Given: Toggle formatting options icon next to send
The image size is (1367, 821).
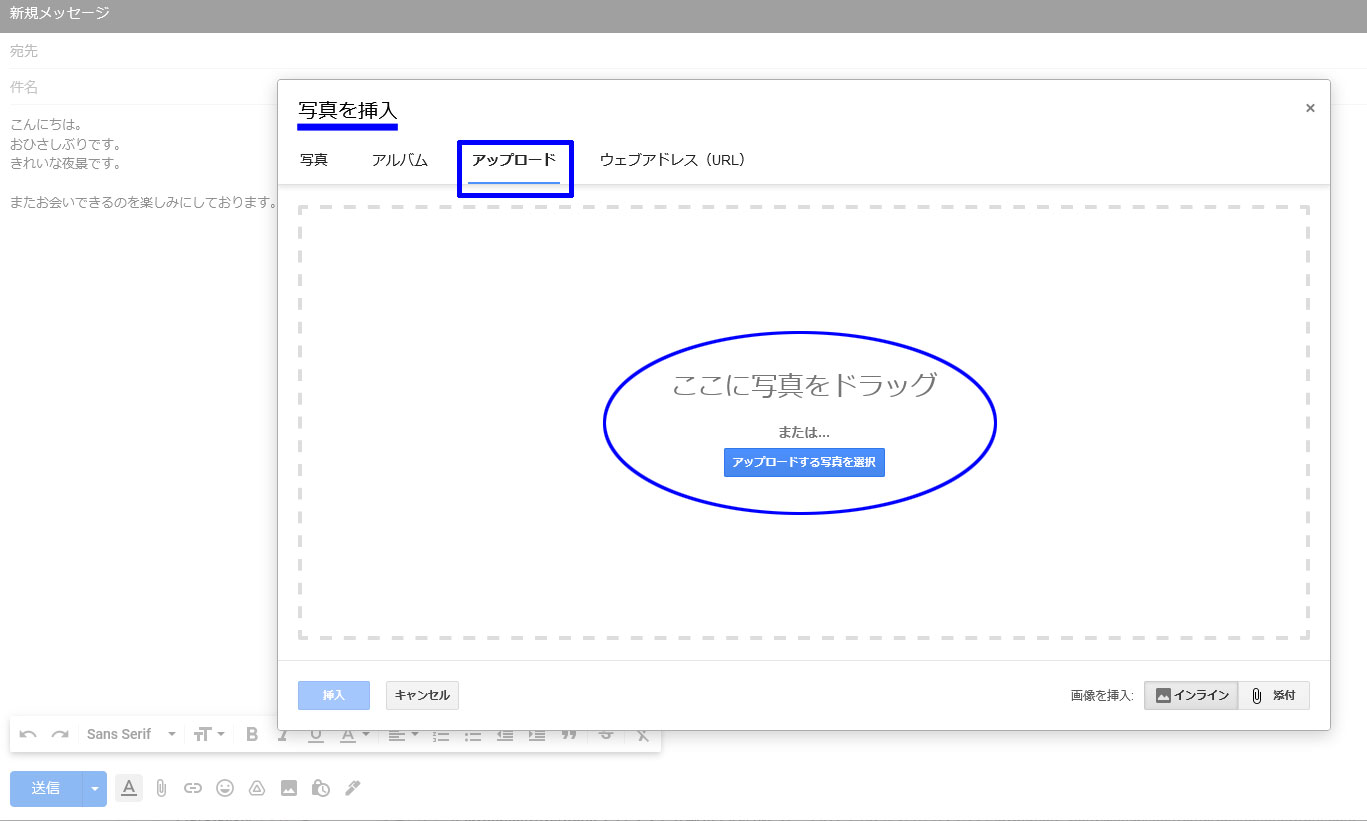Looking at the screenshot, I should [128, 788].
